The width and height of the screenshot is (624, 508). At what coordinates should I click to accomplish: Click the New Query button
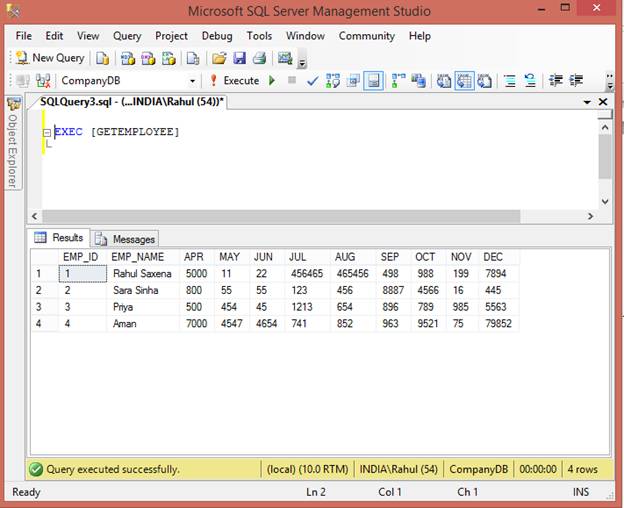[50, 58]
